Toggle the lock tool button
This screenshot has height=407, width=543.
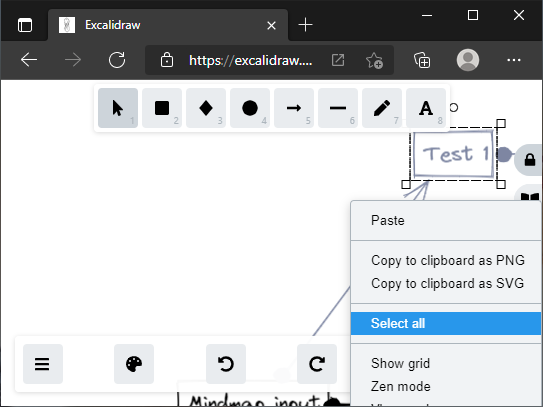point(529,160)
